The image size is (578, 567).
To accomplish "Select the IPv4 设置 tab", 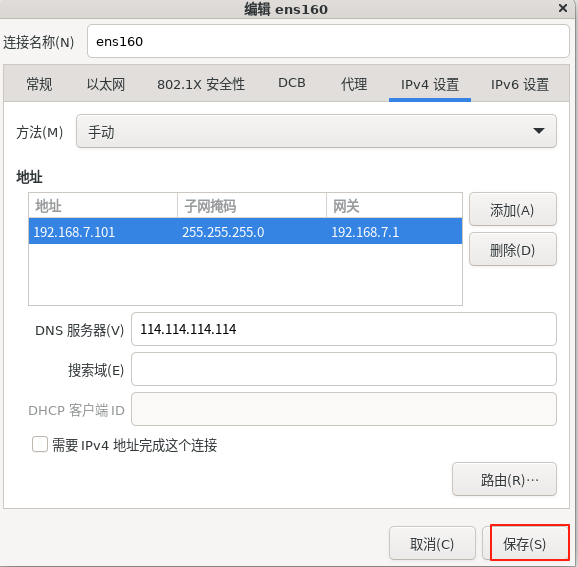I will pos(430,84).
